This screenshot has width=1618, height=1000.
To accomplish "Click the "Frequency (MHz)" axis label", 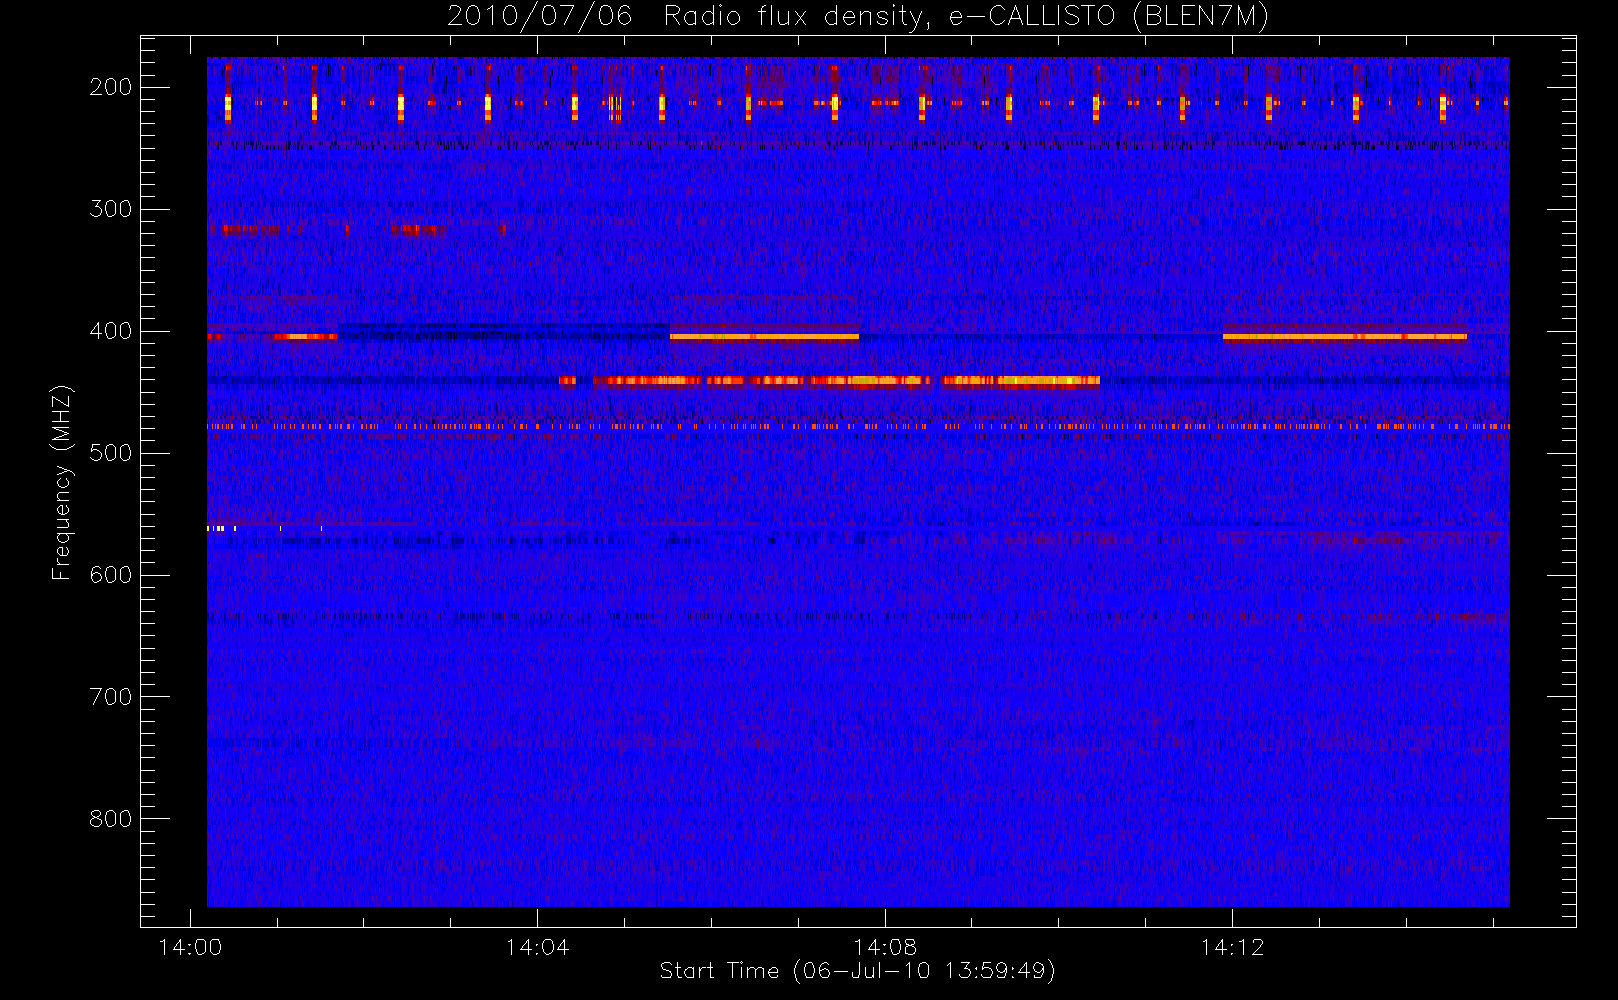I will [x=62, y=482].
